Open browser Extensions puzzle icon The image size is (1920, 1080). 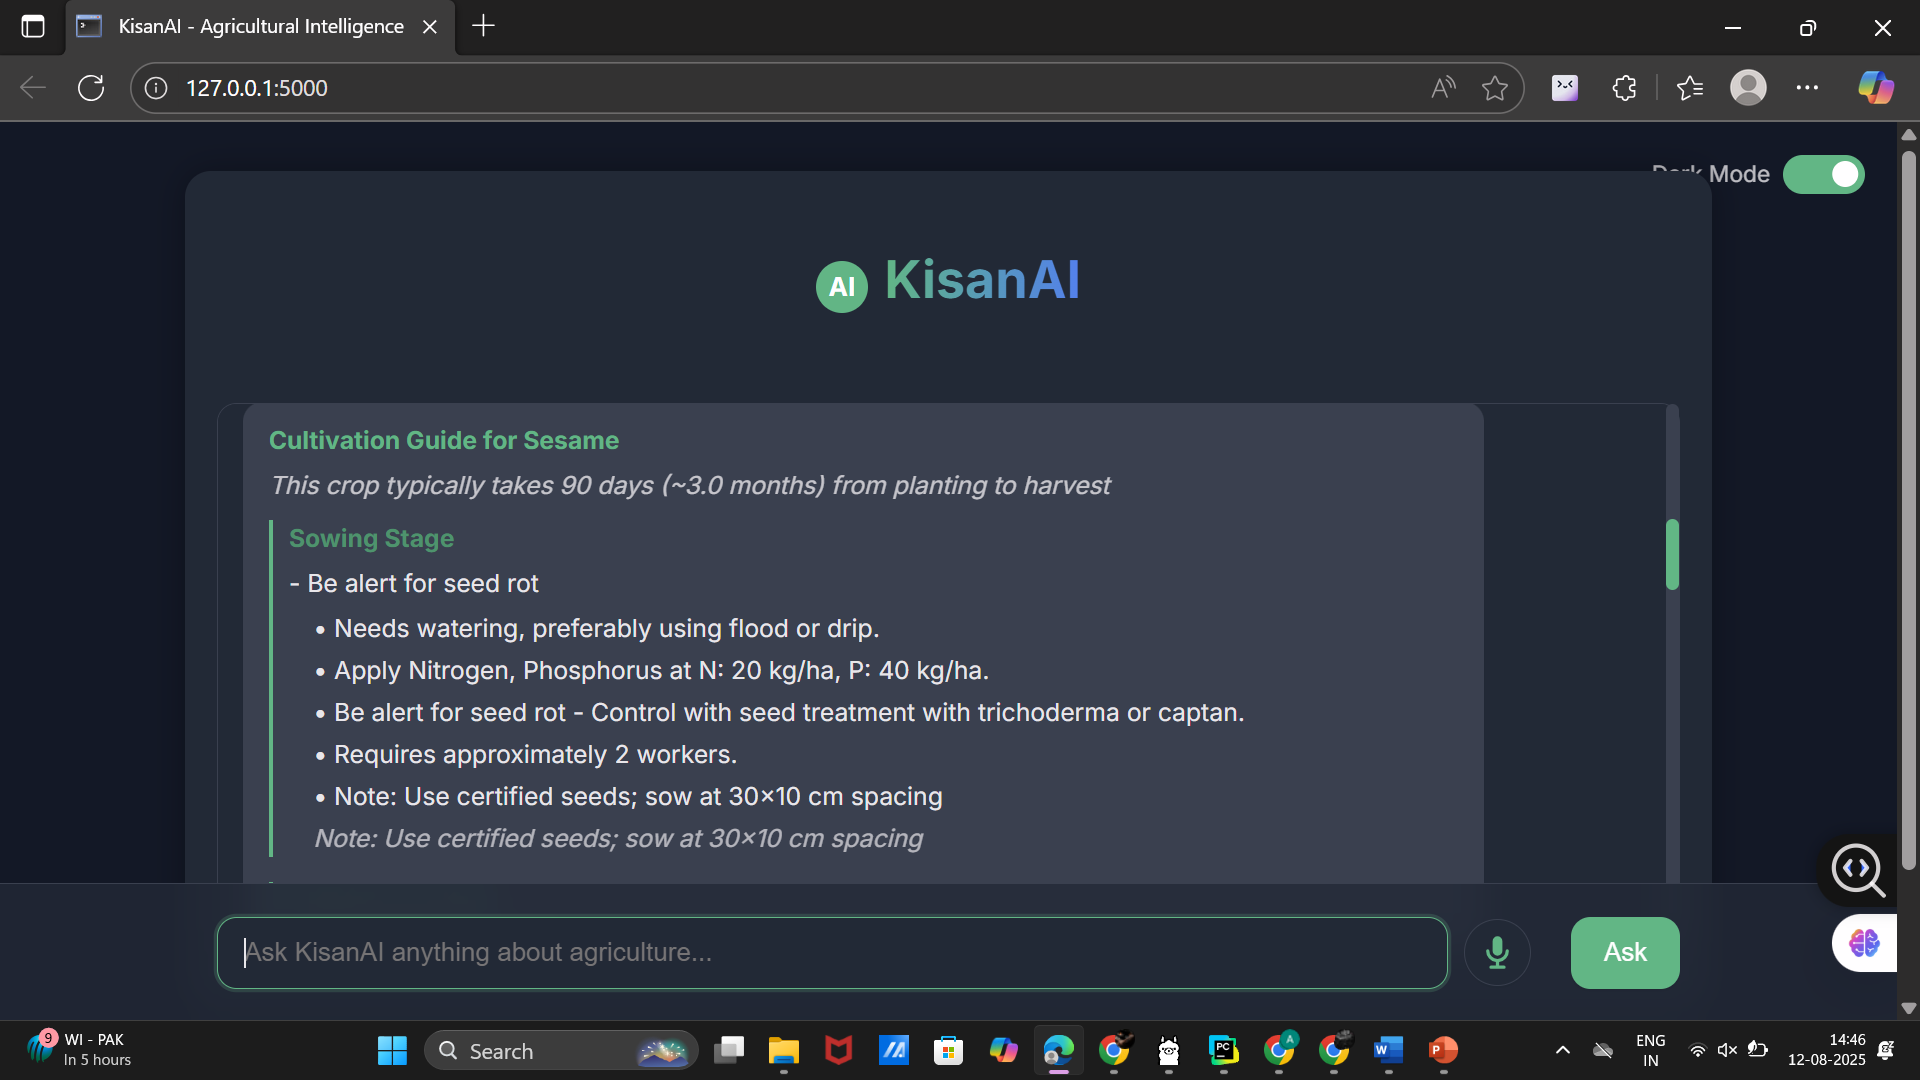tap(1624, 88)
